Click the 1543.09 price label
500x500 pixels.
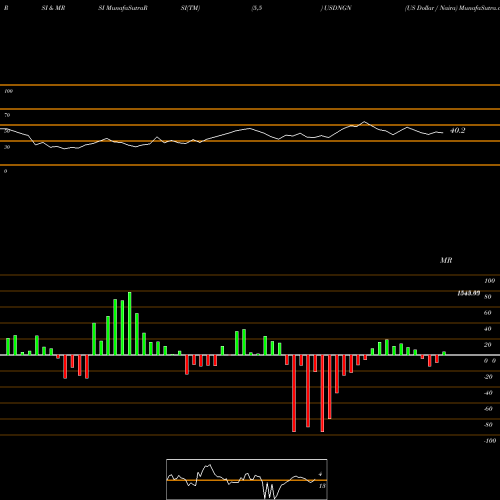[468, 293]
